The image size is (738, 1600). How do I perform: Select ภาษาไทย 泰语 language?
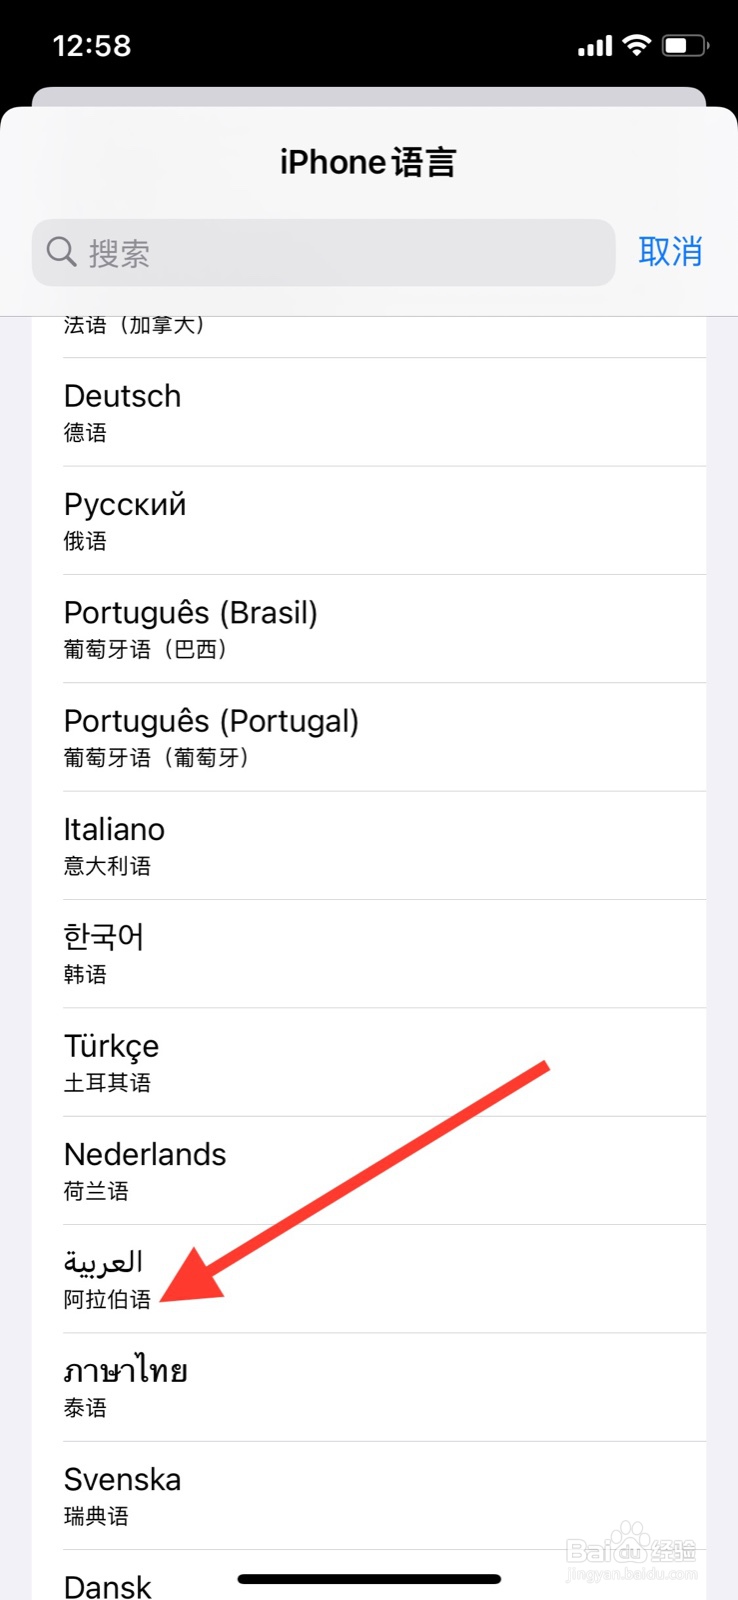(x=369, y=1387)
